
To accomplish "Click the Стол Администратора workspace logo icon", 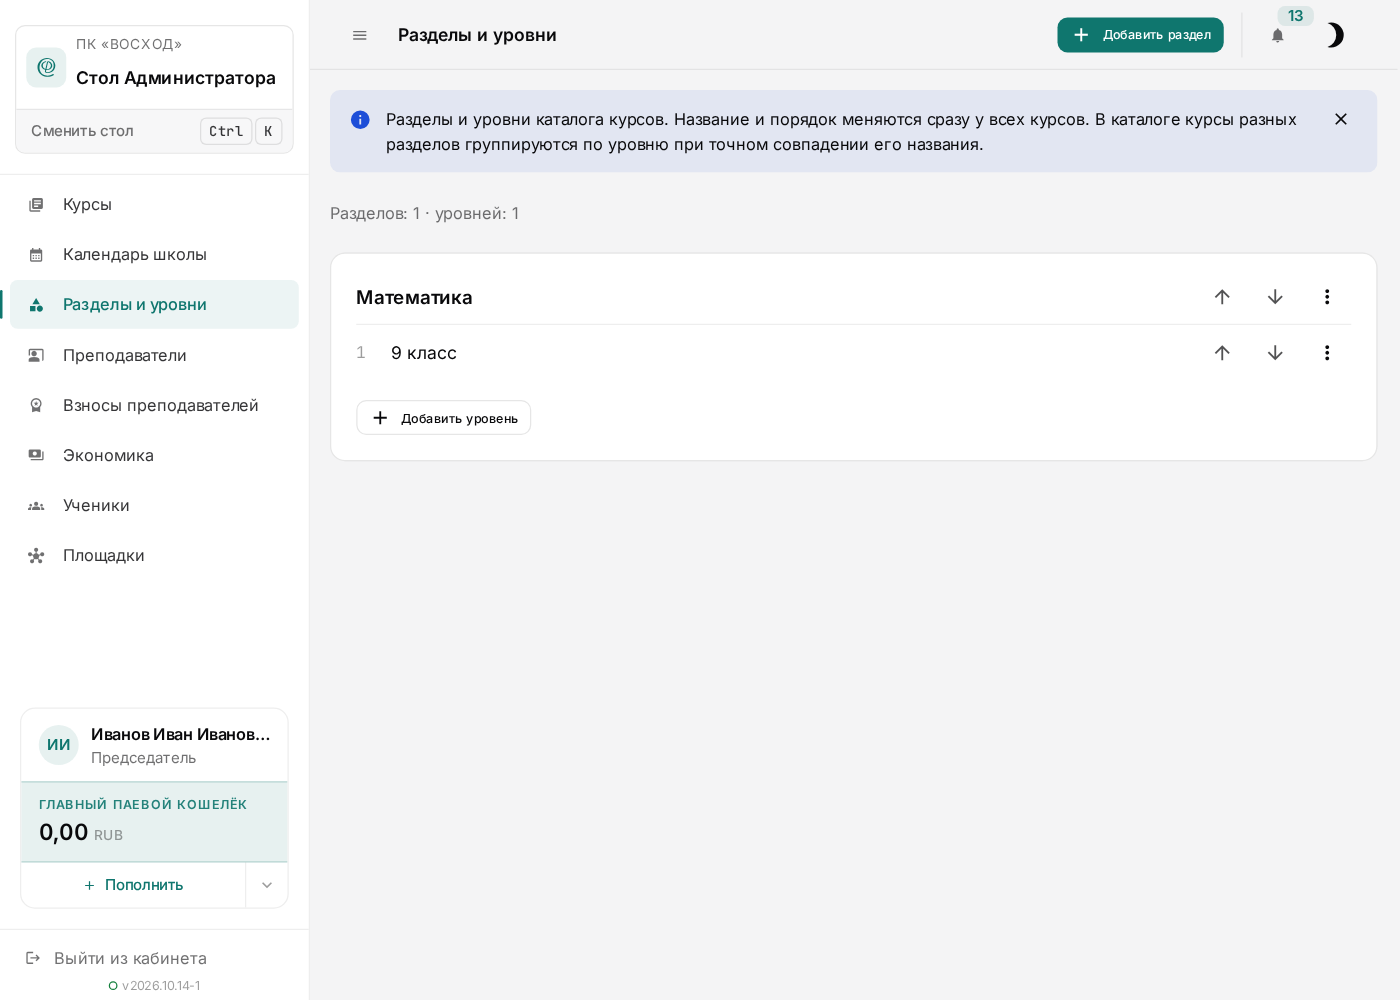I will 46,67.
